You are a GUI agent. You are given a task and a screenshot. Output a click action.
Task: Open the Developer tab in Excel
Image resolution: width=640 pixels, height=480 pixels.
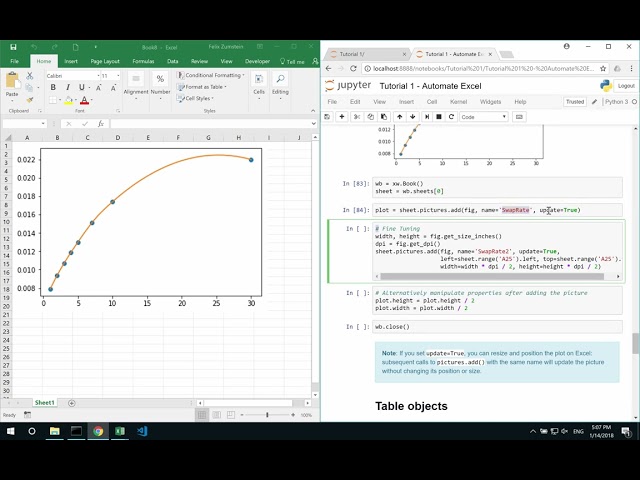[x=257, y=61]
